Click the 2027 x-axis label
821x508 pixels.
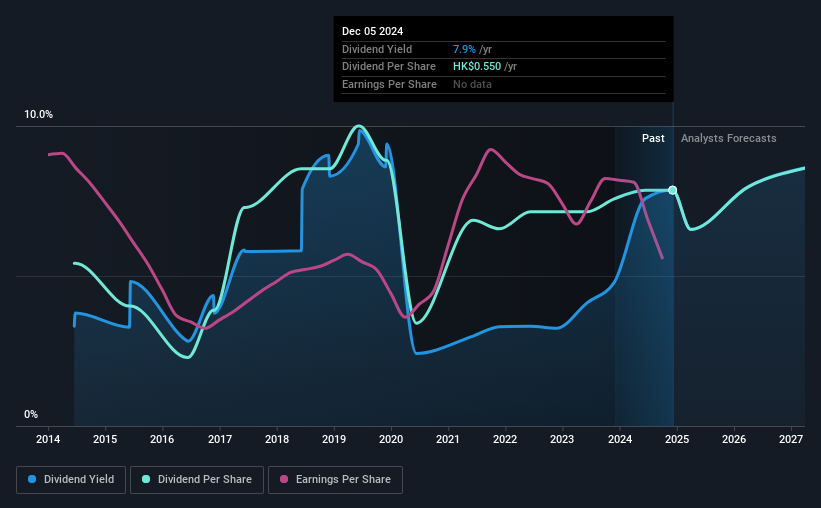791,439
